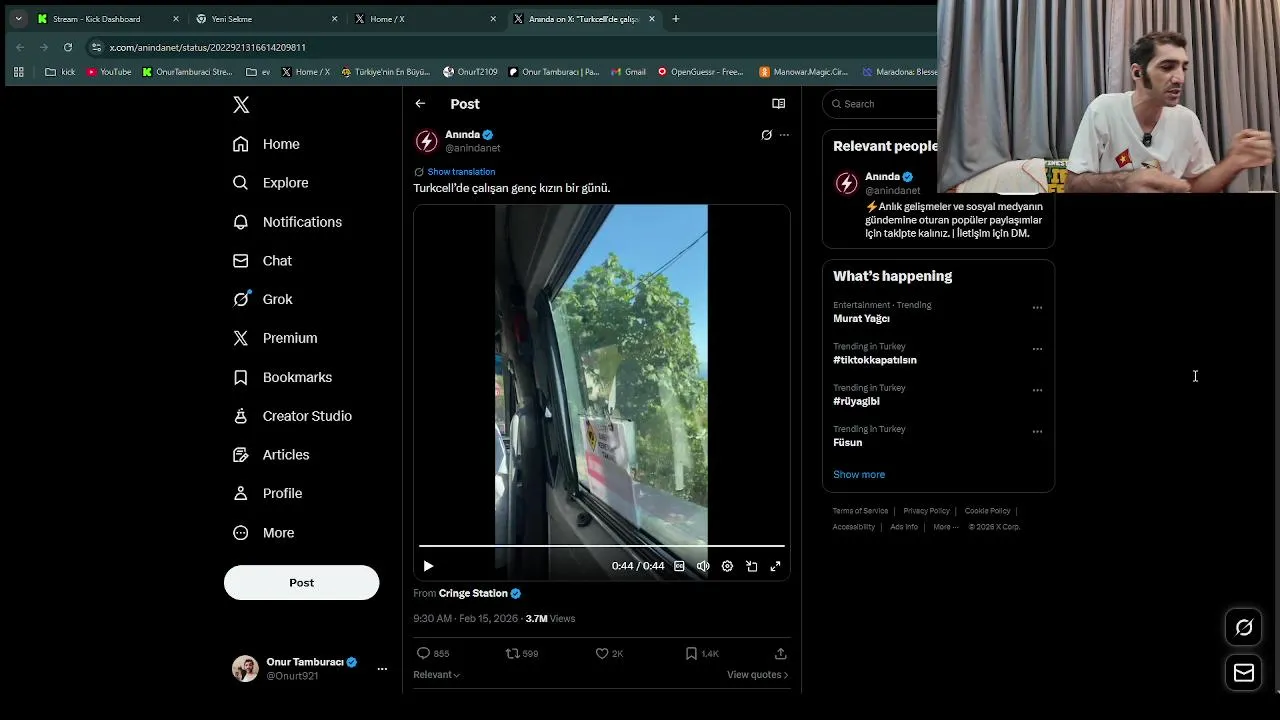Image resolution: width=1280 pixels, height=720 pixels.
Task: Open the floating Grok button
Action: click(1244, 628)
